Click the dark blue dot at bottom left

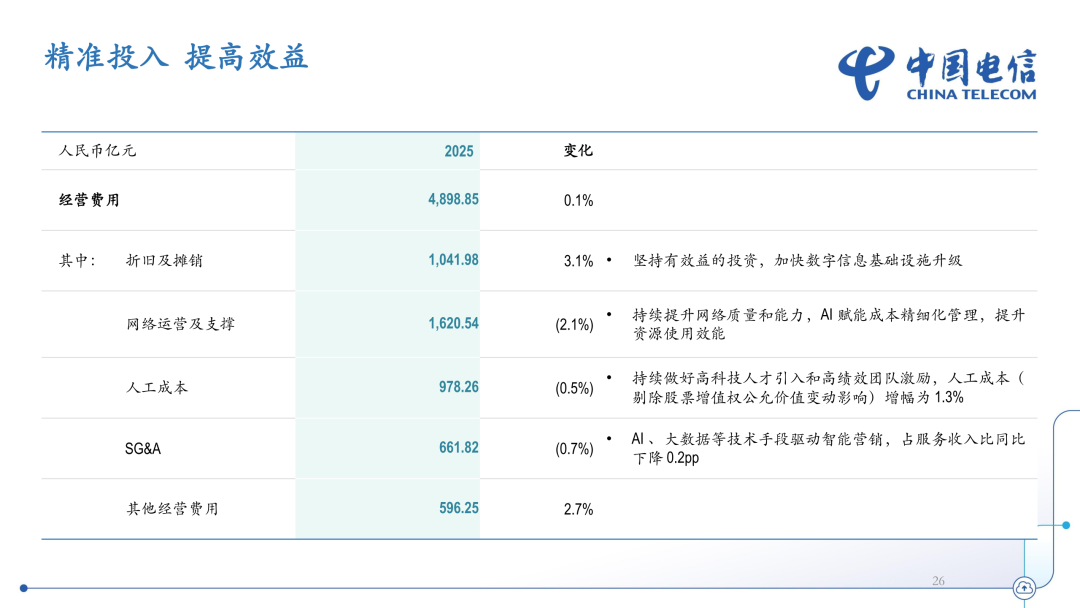pyautogui.click(x=24, y=588)
